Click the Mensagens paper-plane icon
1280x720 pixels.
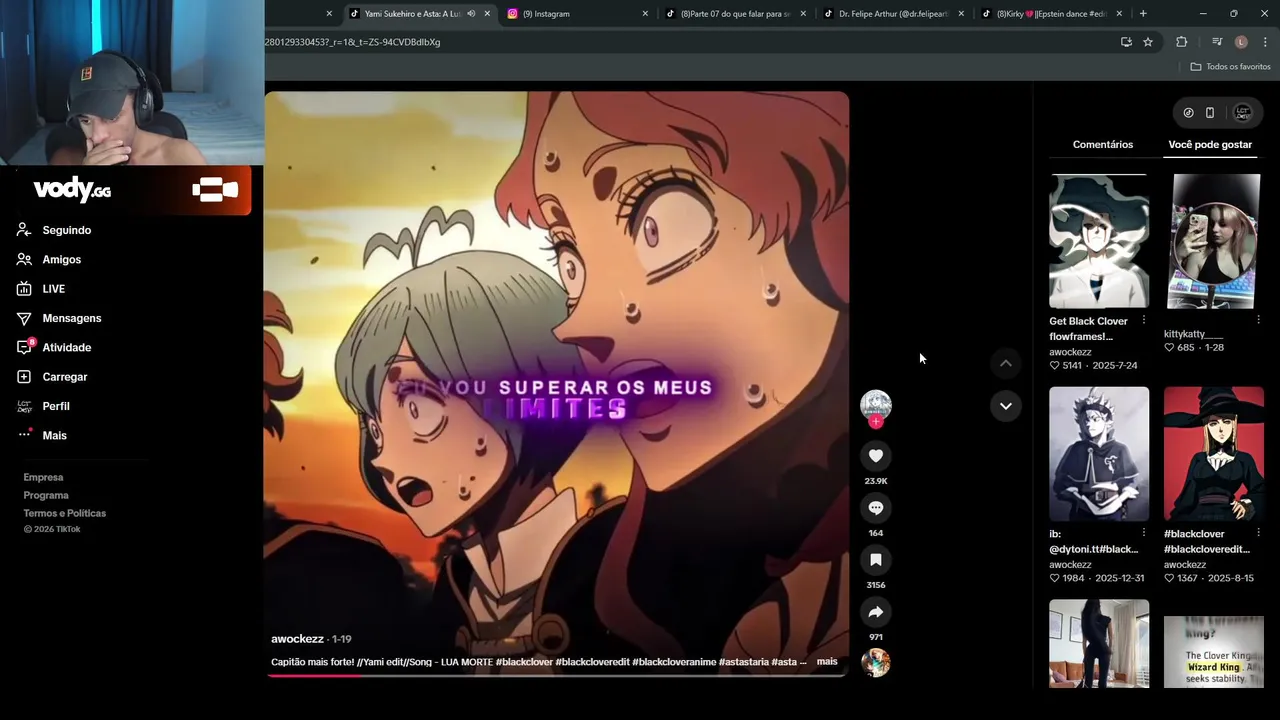(24, 318)
